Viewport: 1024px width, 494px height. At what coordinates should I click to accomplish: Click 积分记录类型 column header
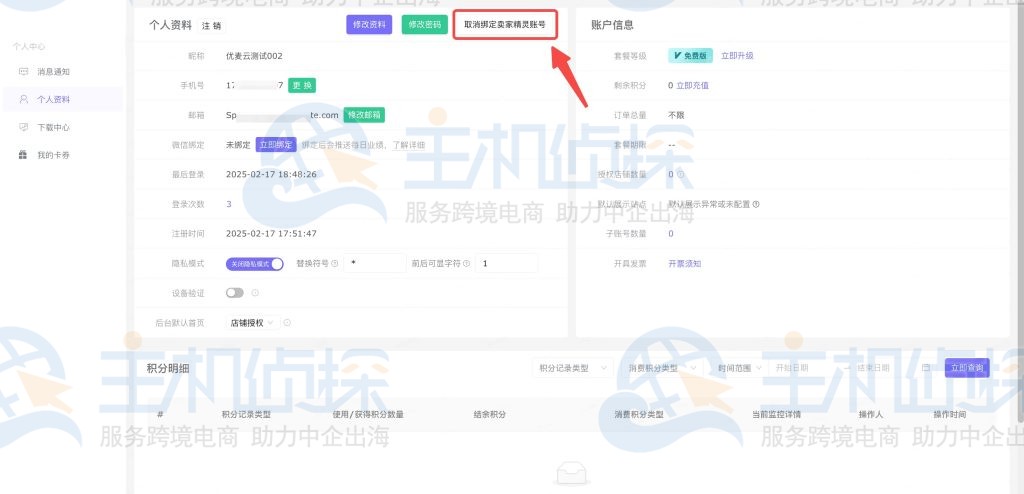(x=246, y=414)
